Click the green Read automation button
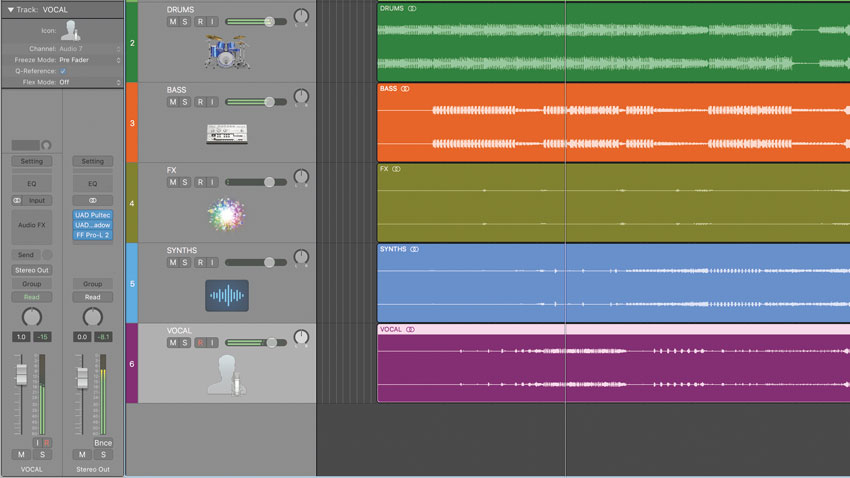This screenshot has width=850, height=478. point(31,297)
